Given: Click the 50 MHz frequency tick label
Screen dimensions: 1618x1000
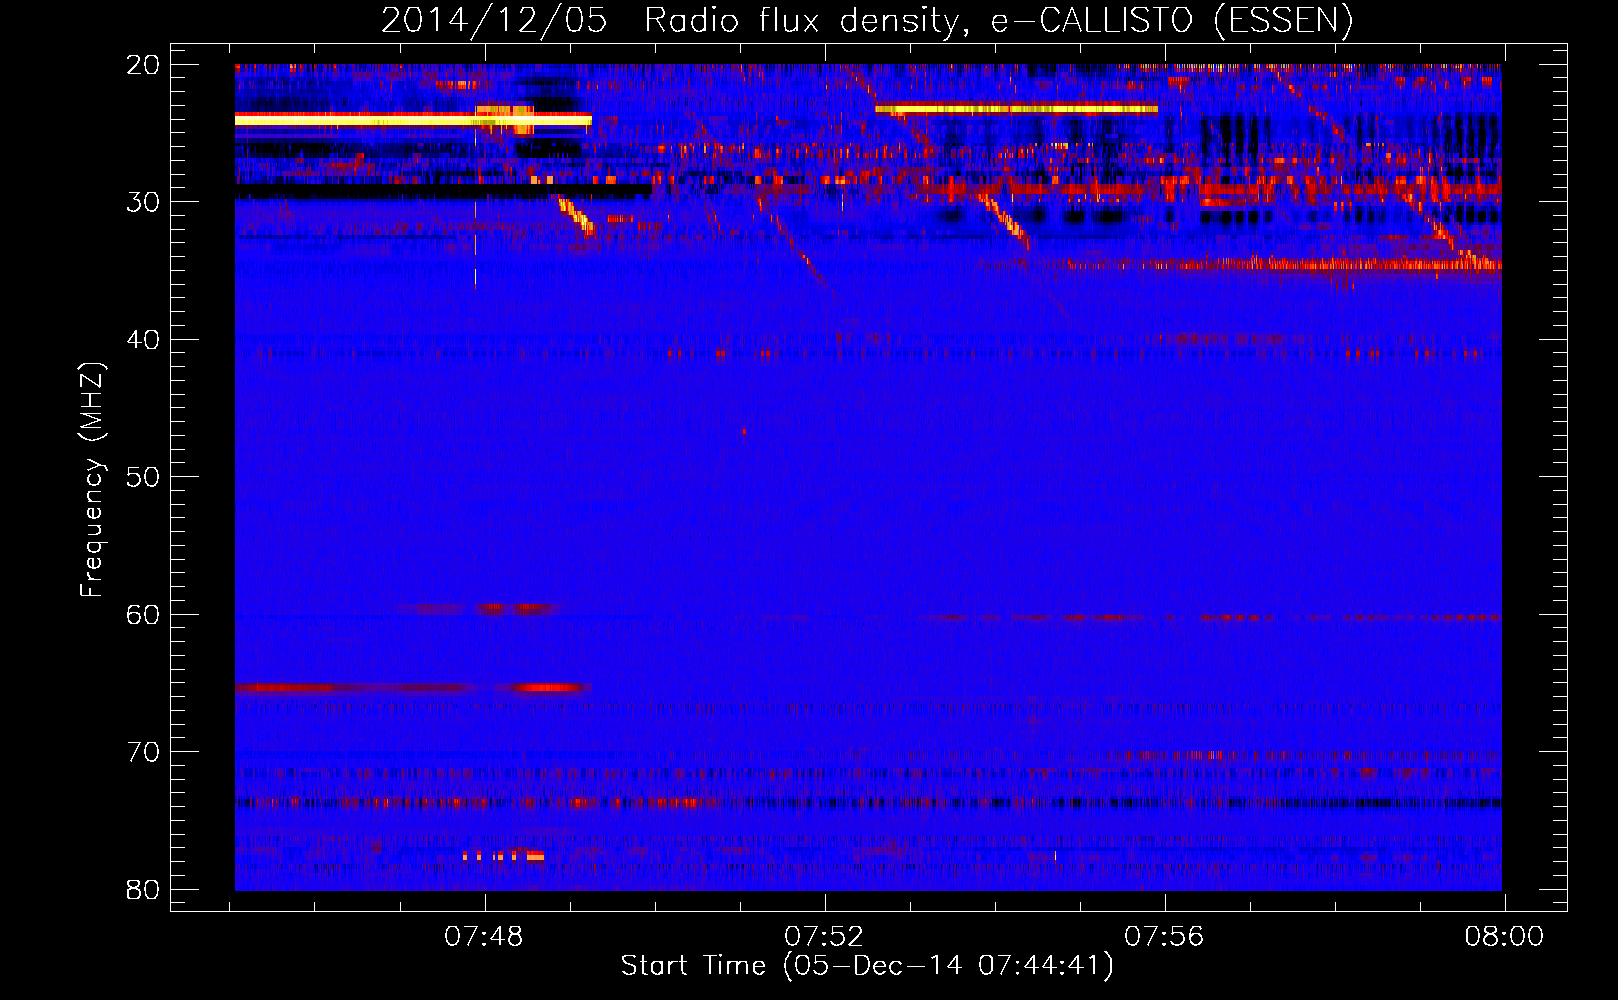Looking at the screenshot, I should pyautogui.click(x=144, y=477).
